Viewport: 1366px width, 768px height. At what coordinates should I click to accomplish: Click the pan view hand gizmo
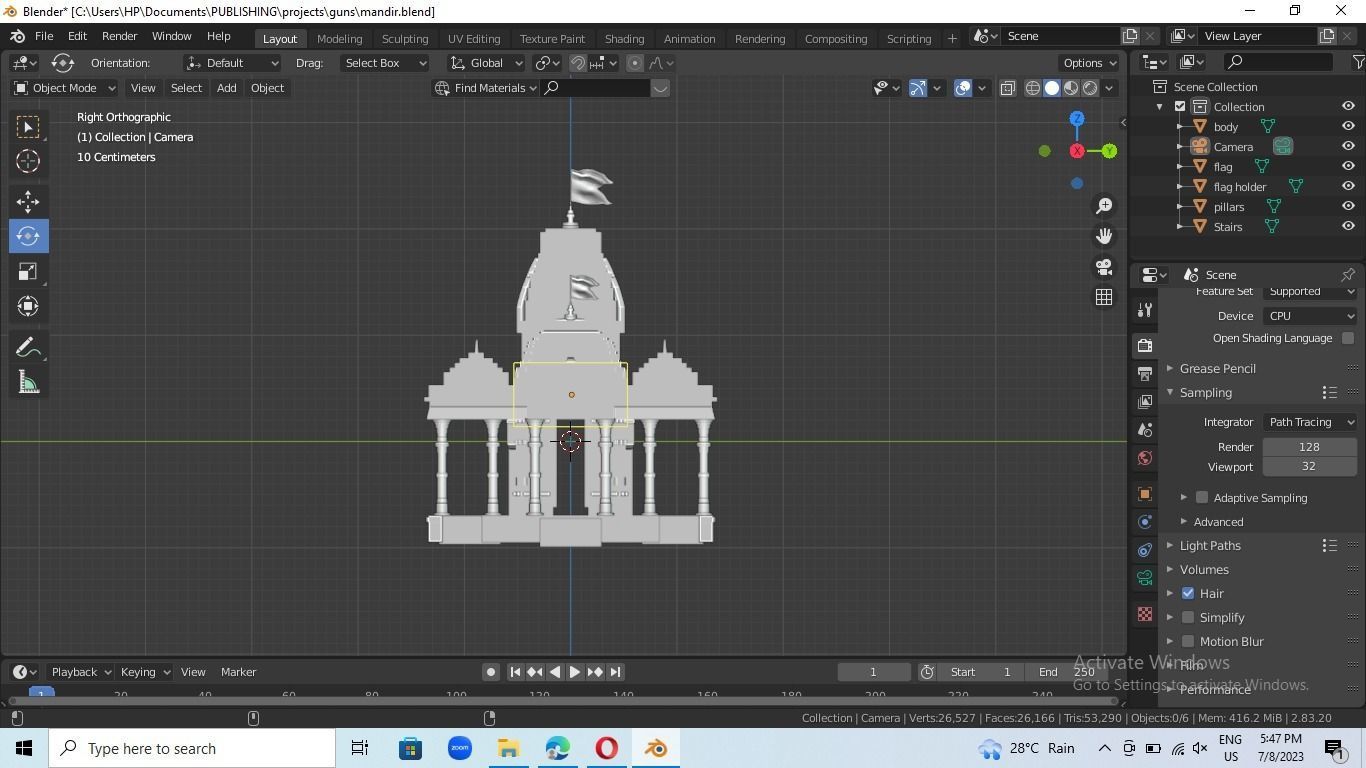click(1104, 236)
